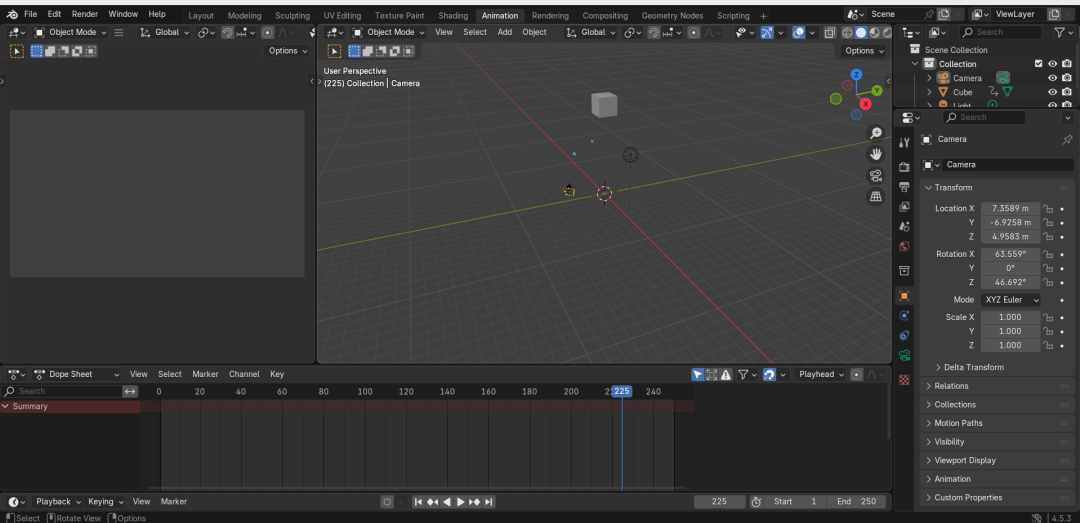Image resolution: width=1080 pixels, height=523 pixels.
Task: Select wireframe viewport shading mode
Action: tap(848, 32)
